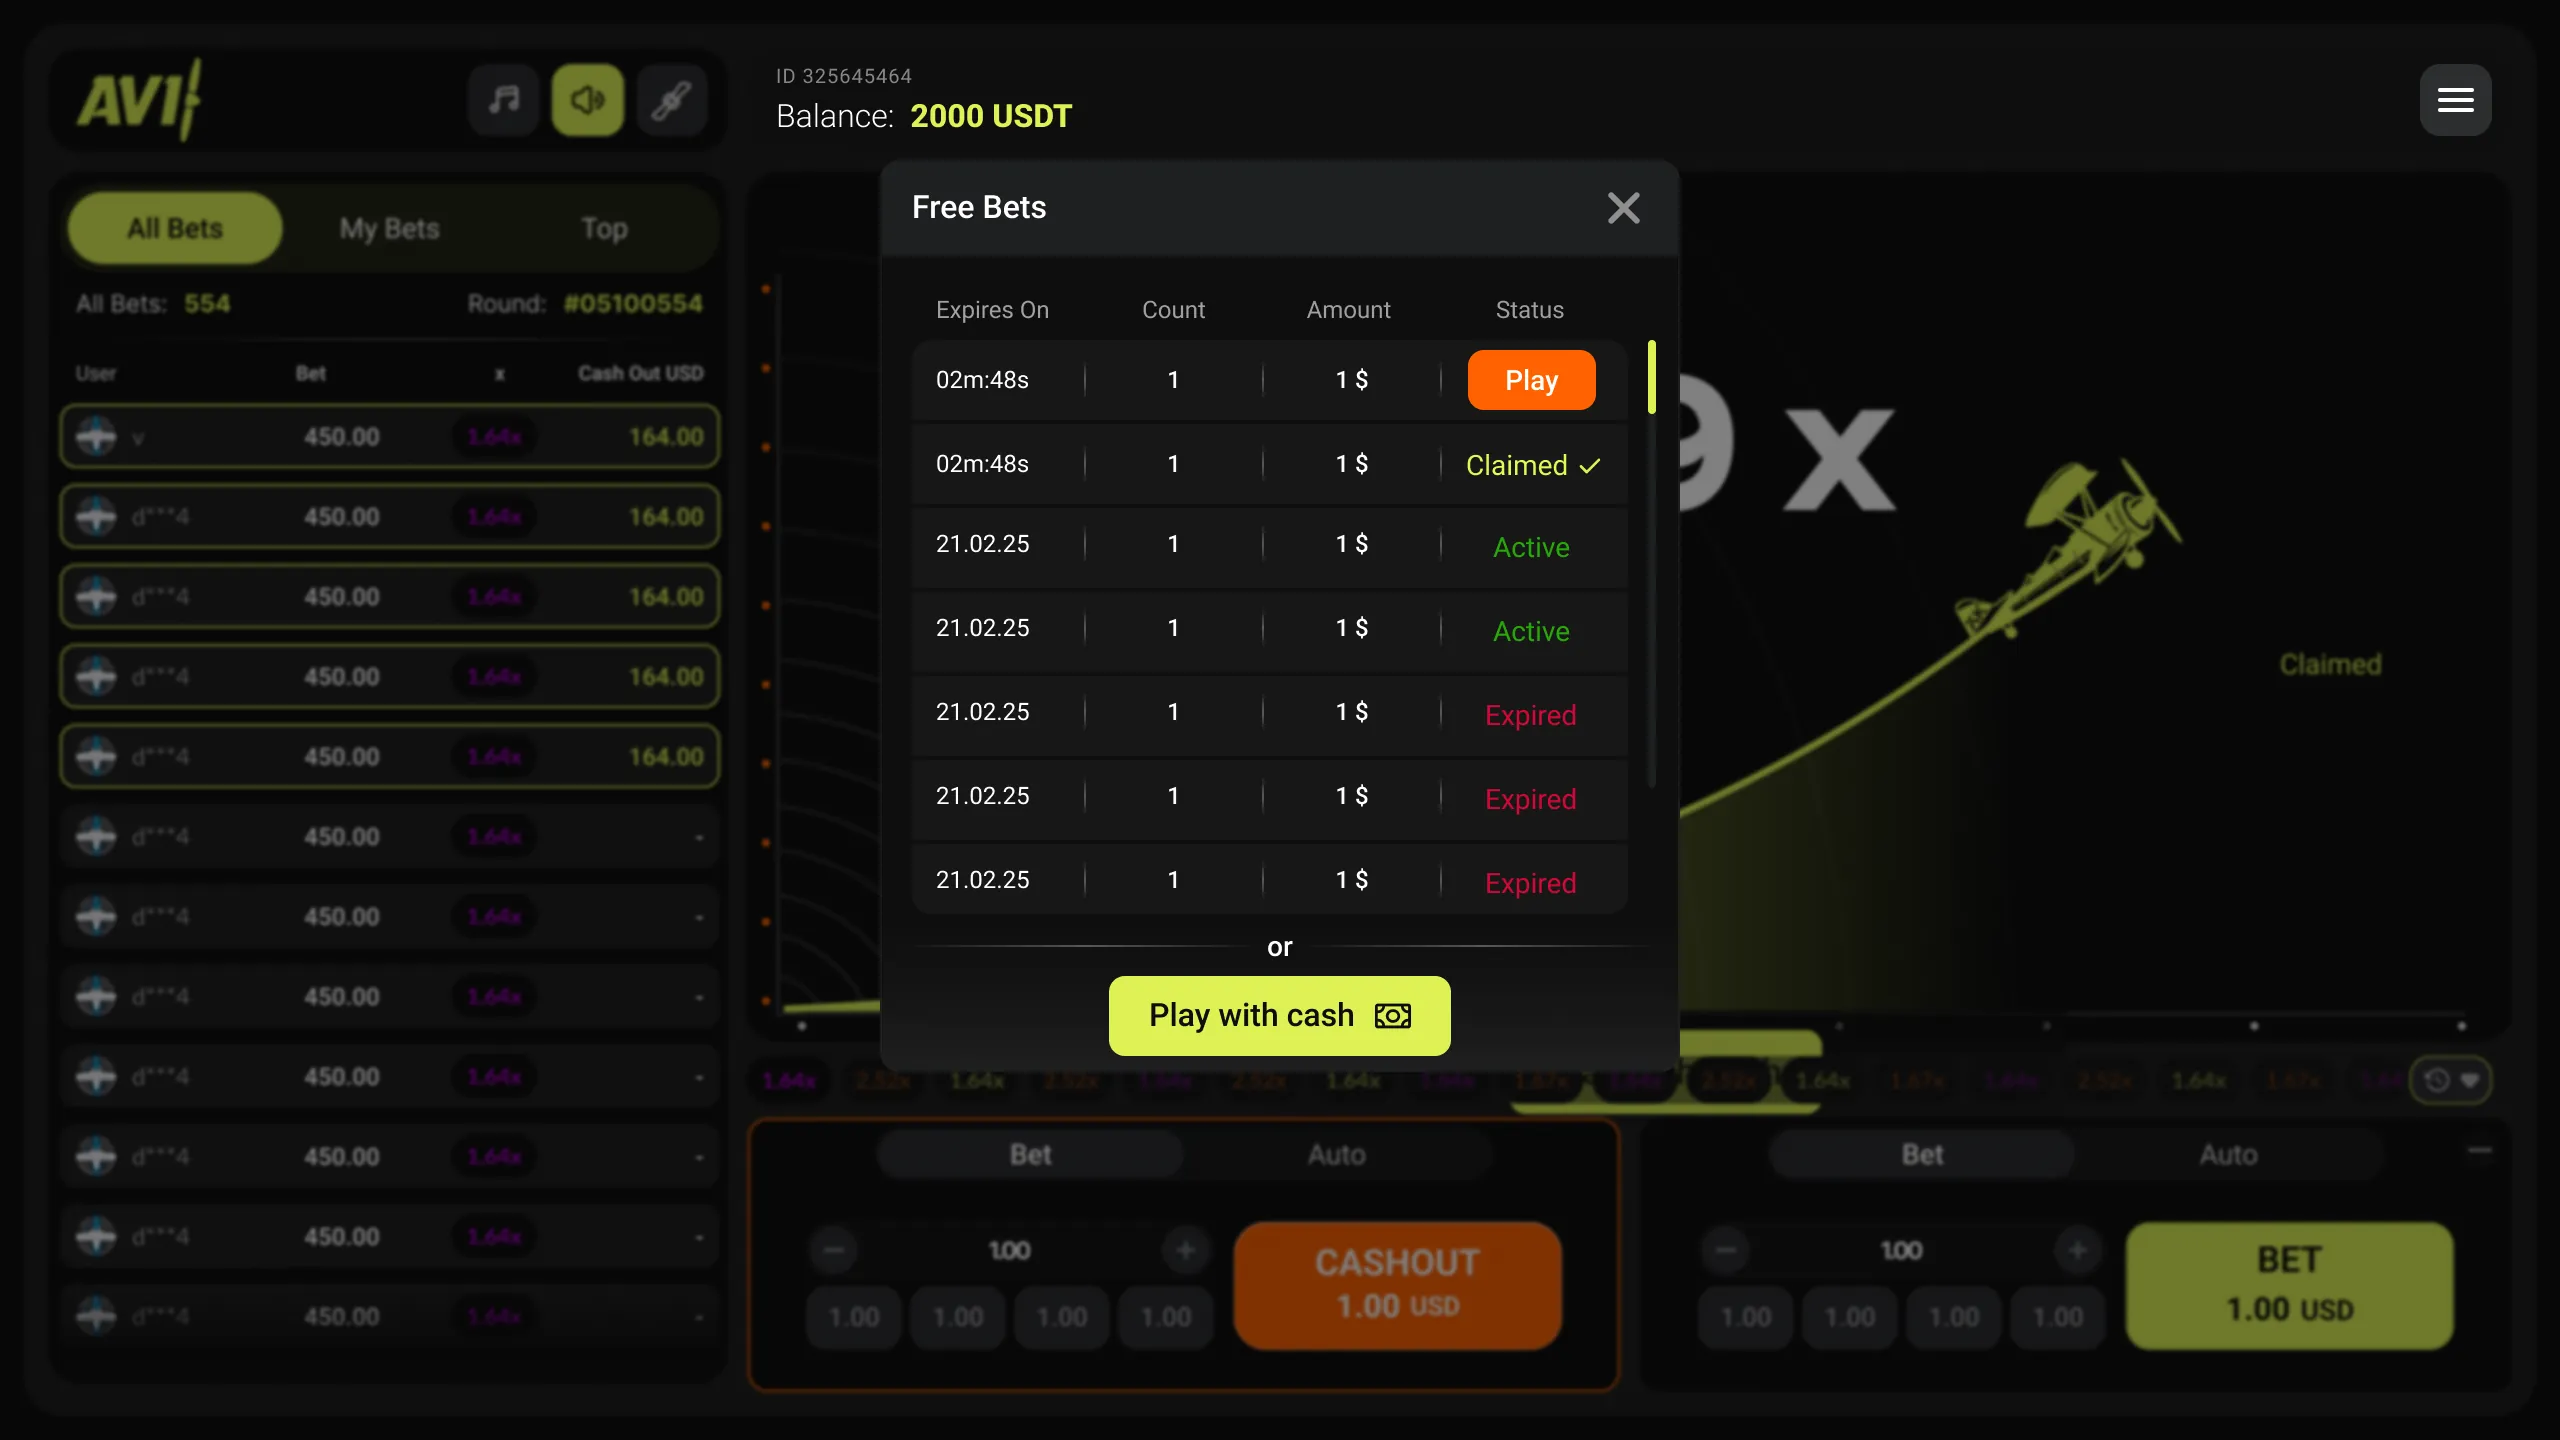Click Play with cash button
This screenshot has height=1440, width=2560.
pyautogui.click(x=1279, y=1015)
